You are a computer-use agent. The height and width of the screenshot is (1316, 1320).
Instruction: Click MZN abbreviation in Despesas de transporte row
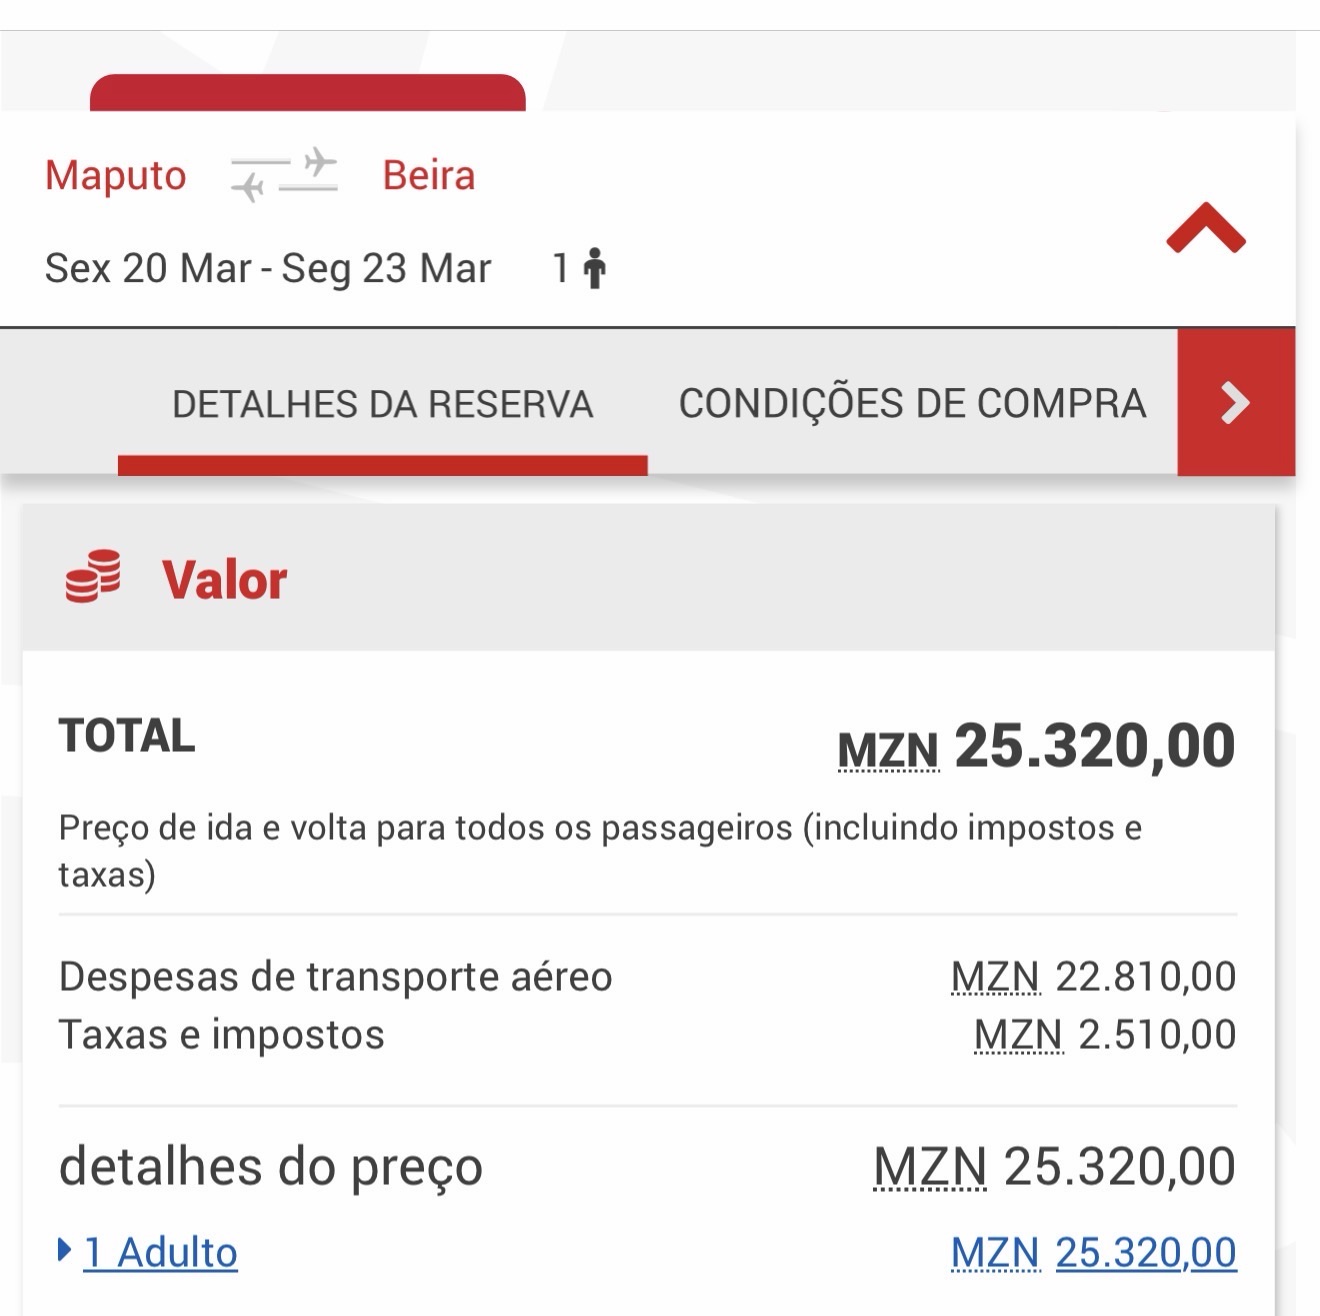(x=995, y=976)
